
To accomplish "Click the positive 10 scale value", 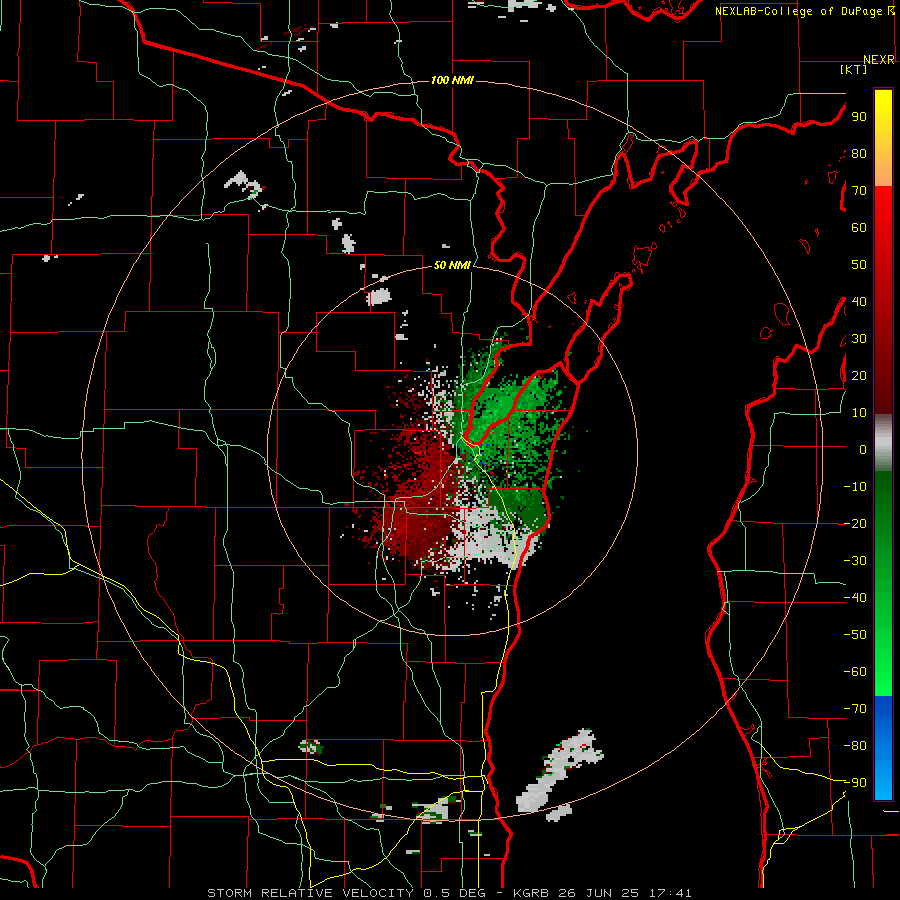I will coord(859,413).
